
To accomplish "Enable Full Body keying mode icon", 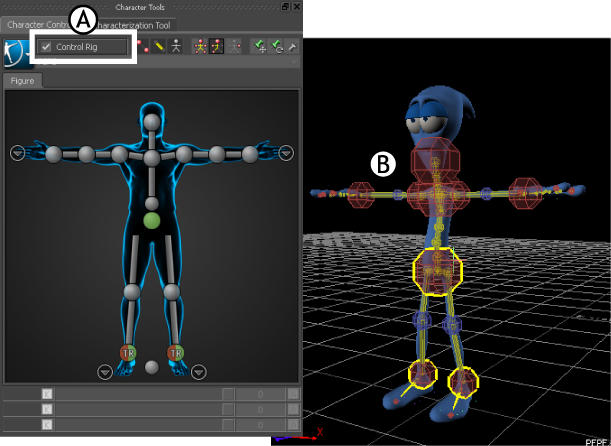I will pos(200,46).
